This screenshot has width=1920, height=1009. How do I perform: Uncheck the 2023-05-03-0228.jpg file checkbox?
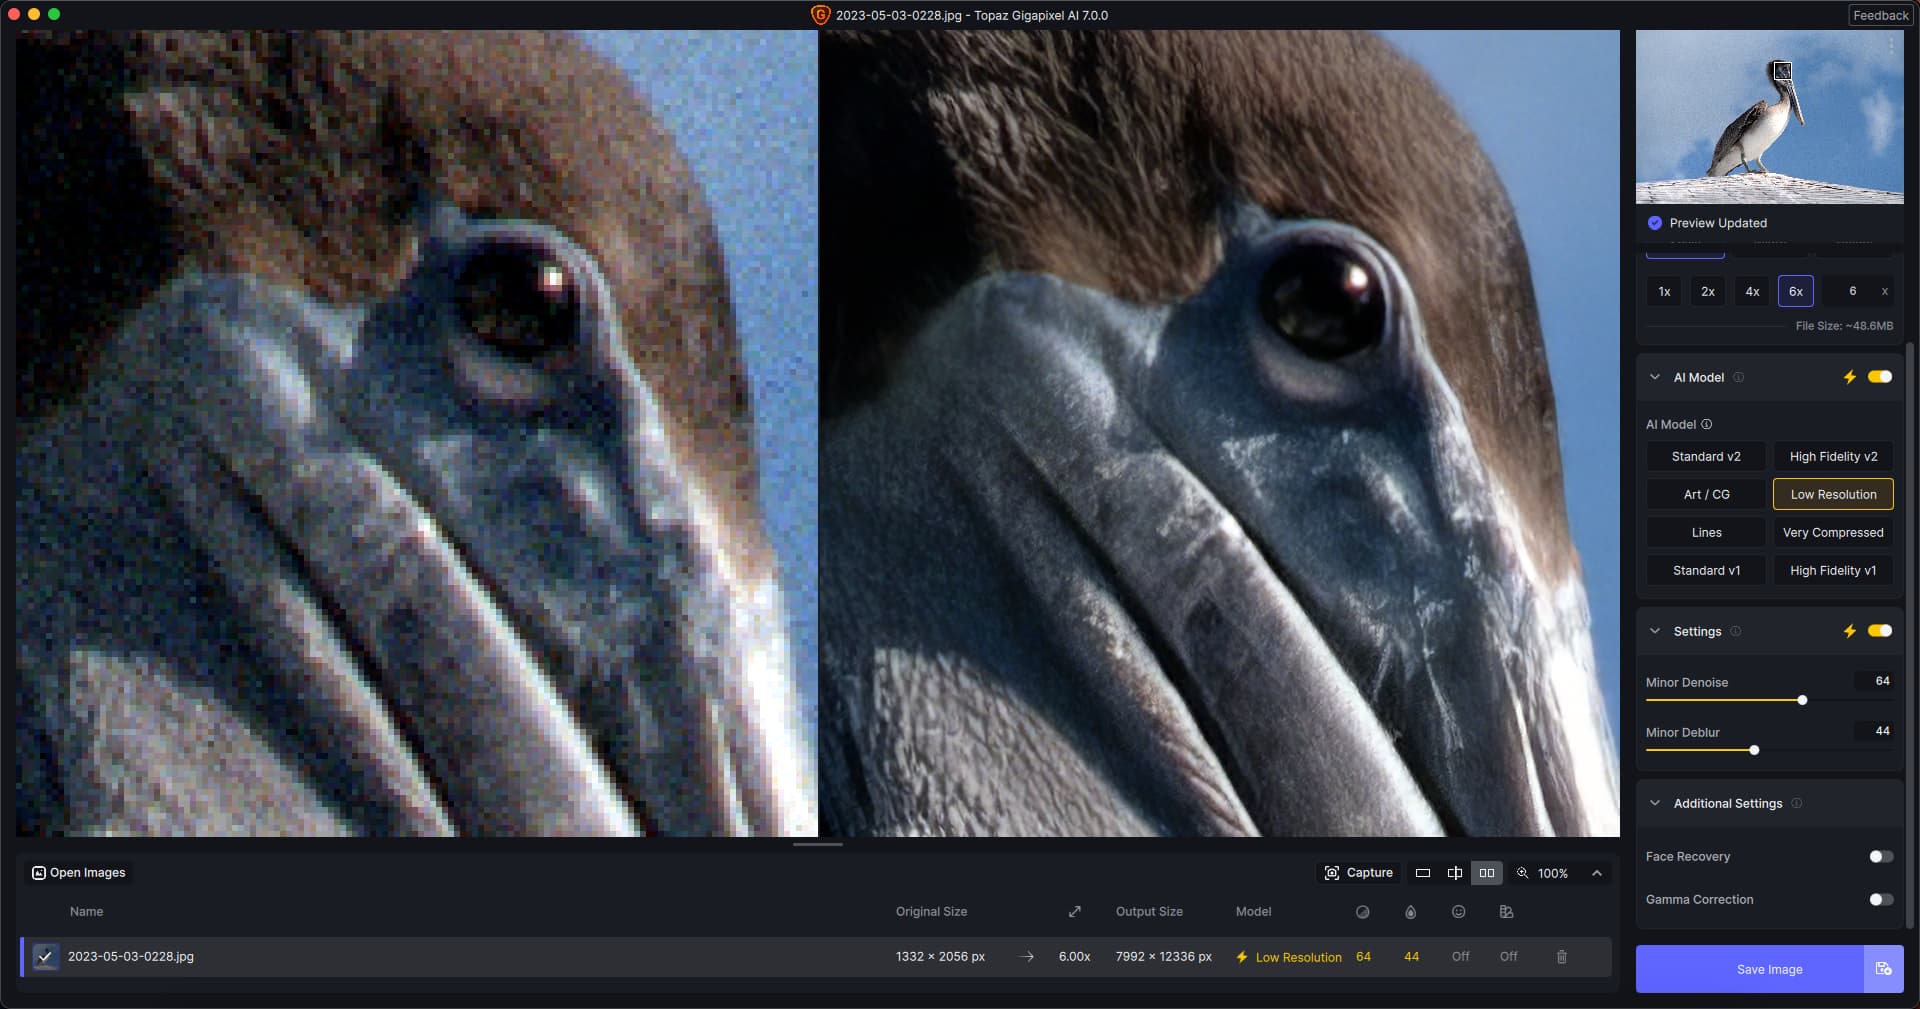(45, 957)
